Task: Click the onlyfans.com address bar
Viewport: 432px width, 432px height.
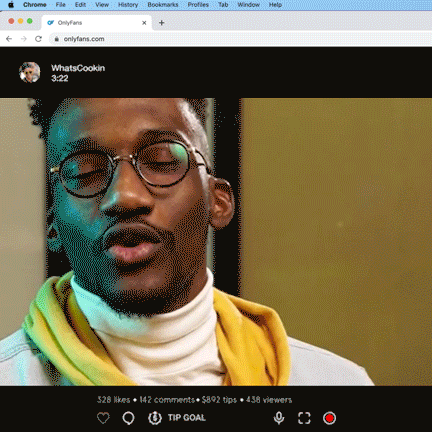Action: click(x=240, y=39)
